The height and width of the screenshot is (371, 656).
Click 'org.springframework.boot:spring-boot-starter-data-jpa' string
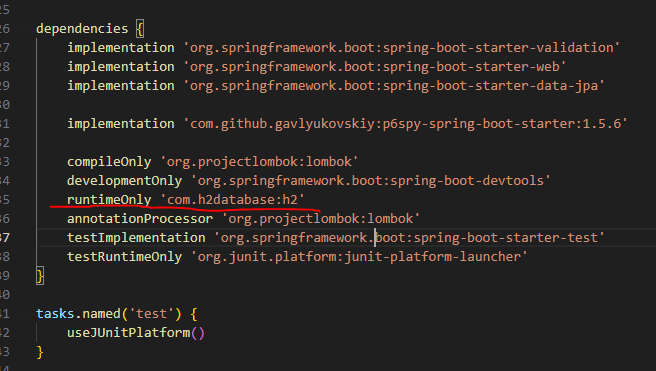[394, 86]
